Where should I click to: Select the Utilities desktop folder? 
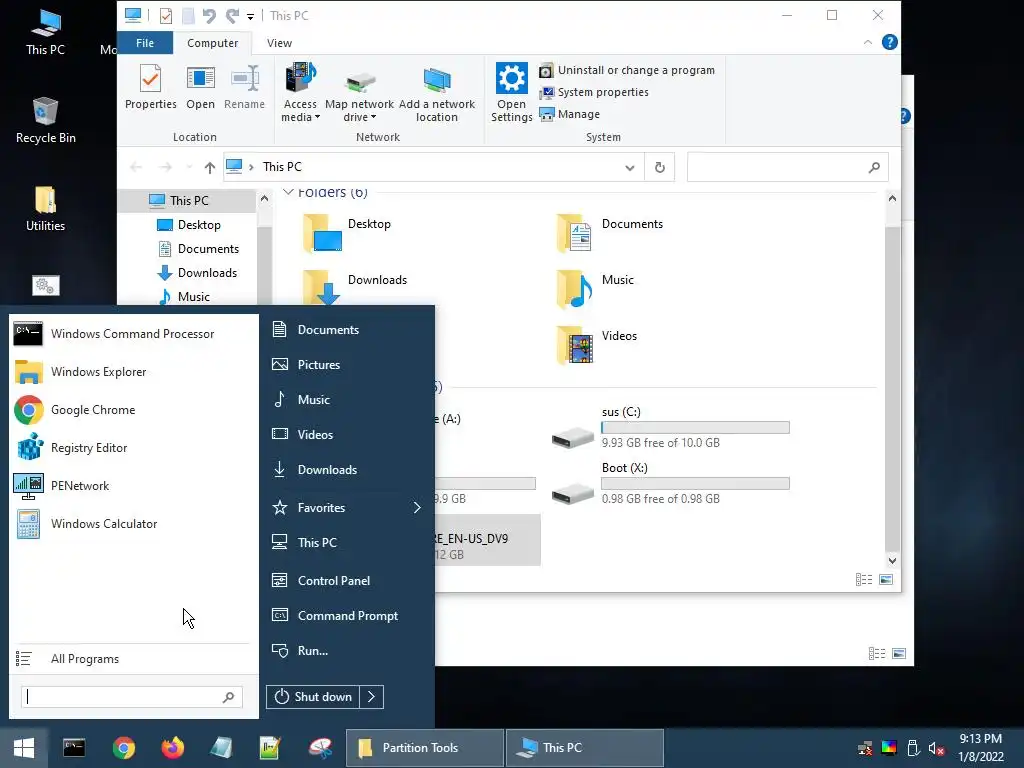(x=45, y=208)
